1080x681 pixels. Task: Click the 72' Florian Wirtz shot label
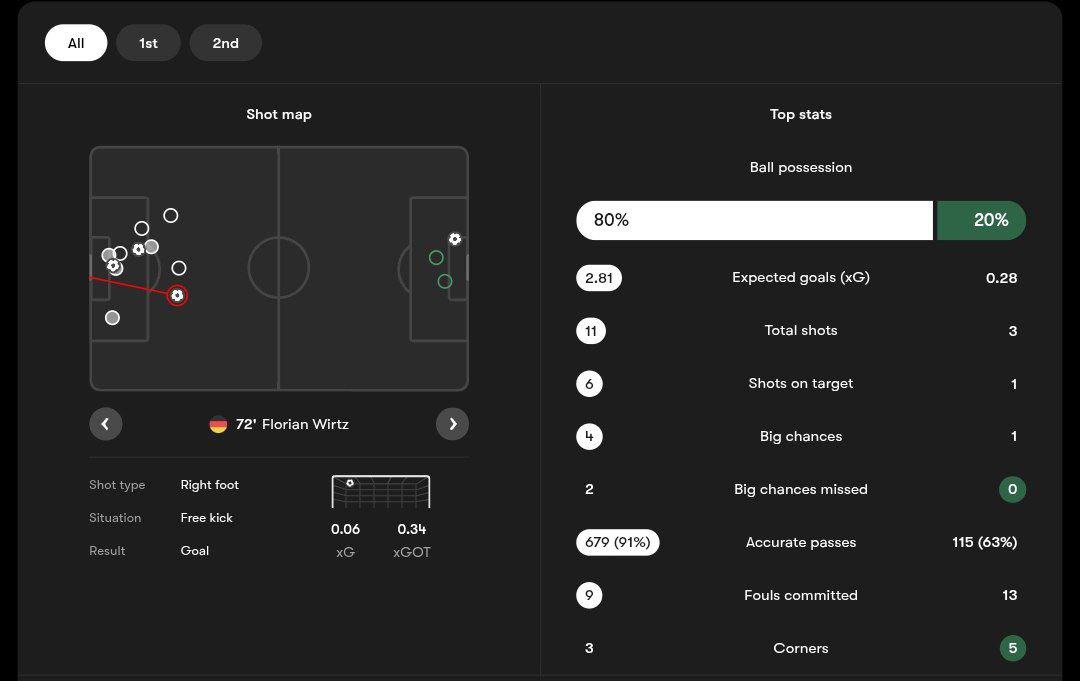click(292, 424)
